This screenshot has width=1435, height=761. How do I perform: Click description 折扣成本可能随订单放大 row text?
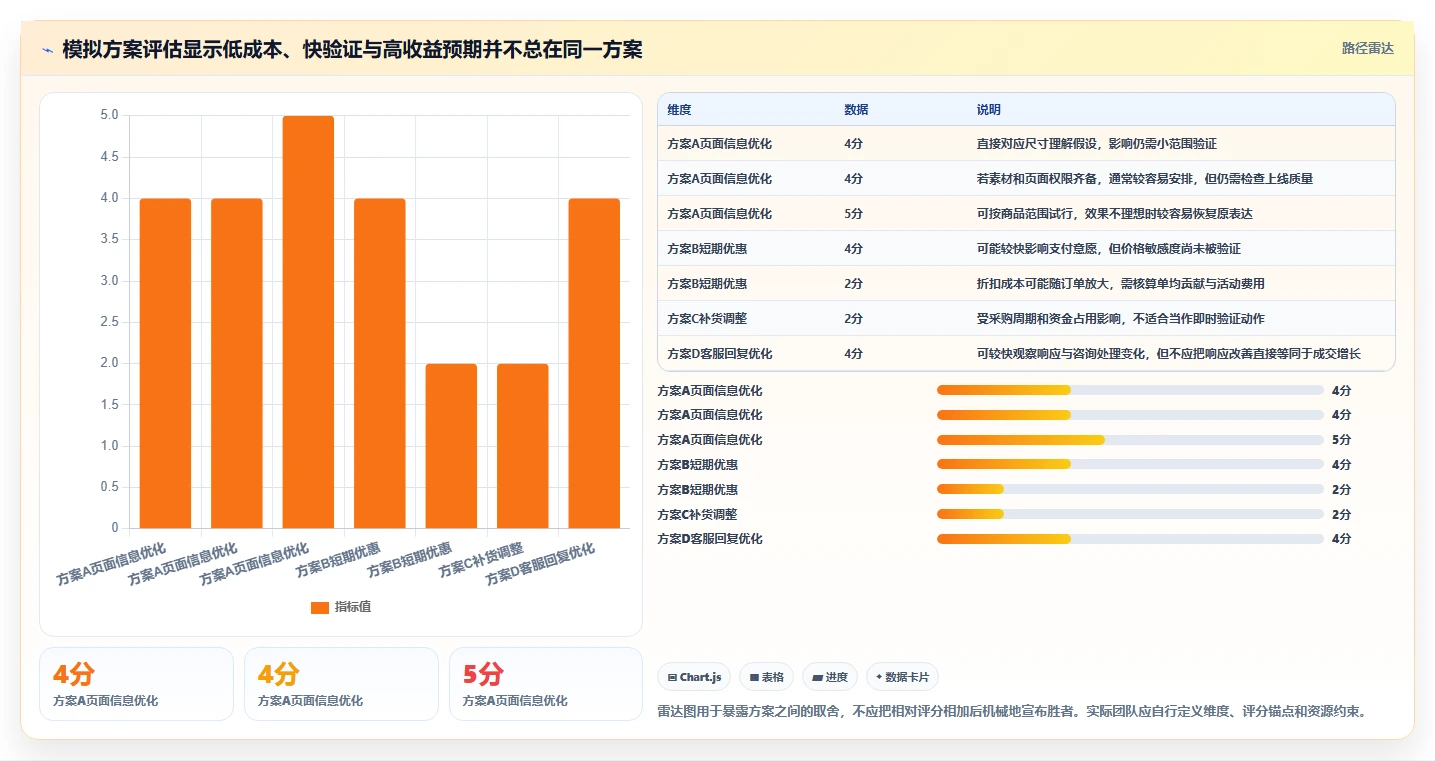pyautogui.click(x=1120, y=284)
